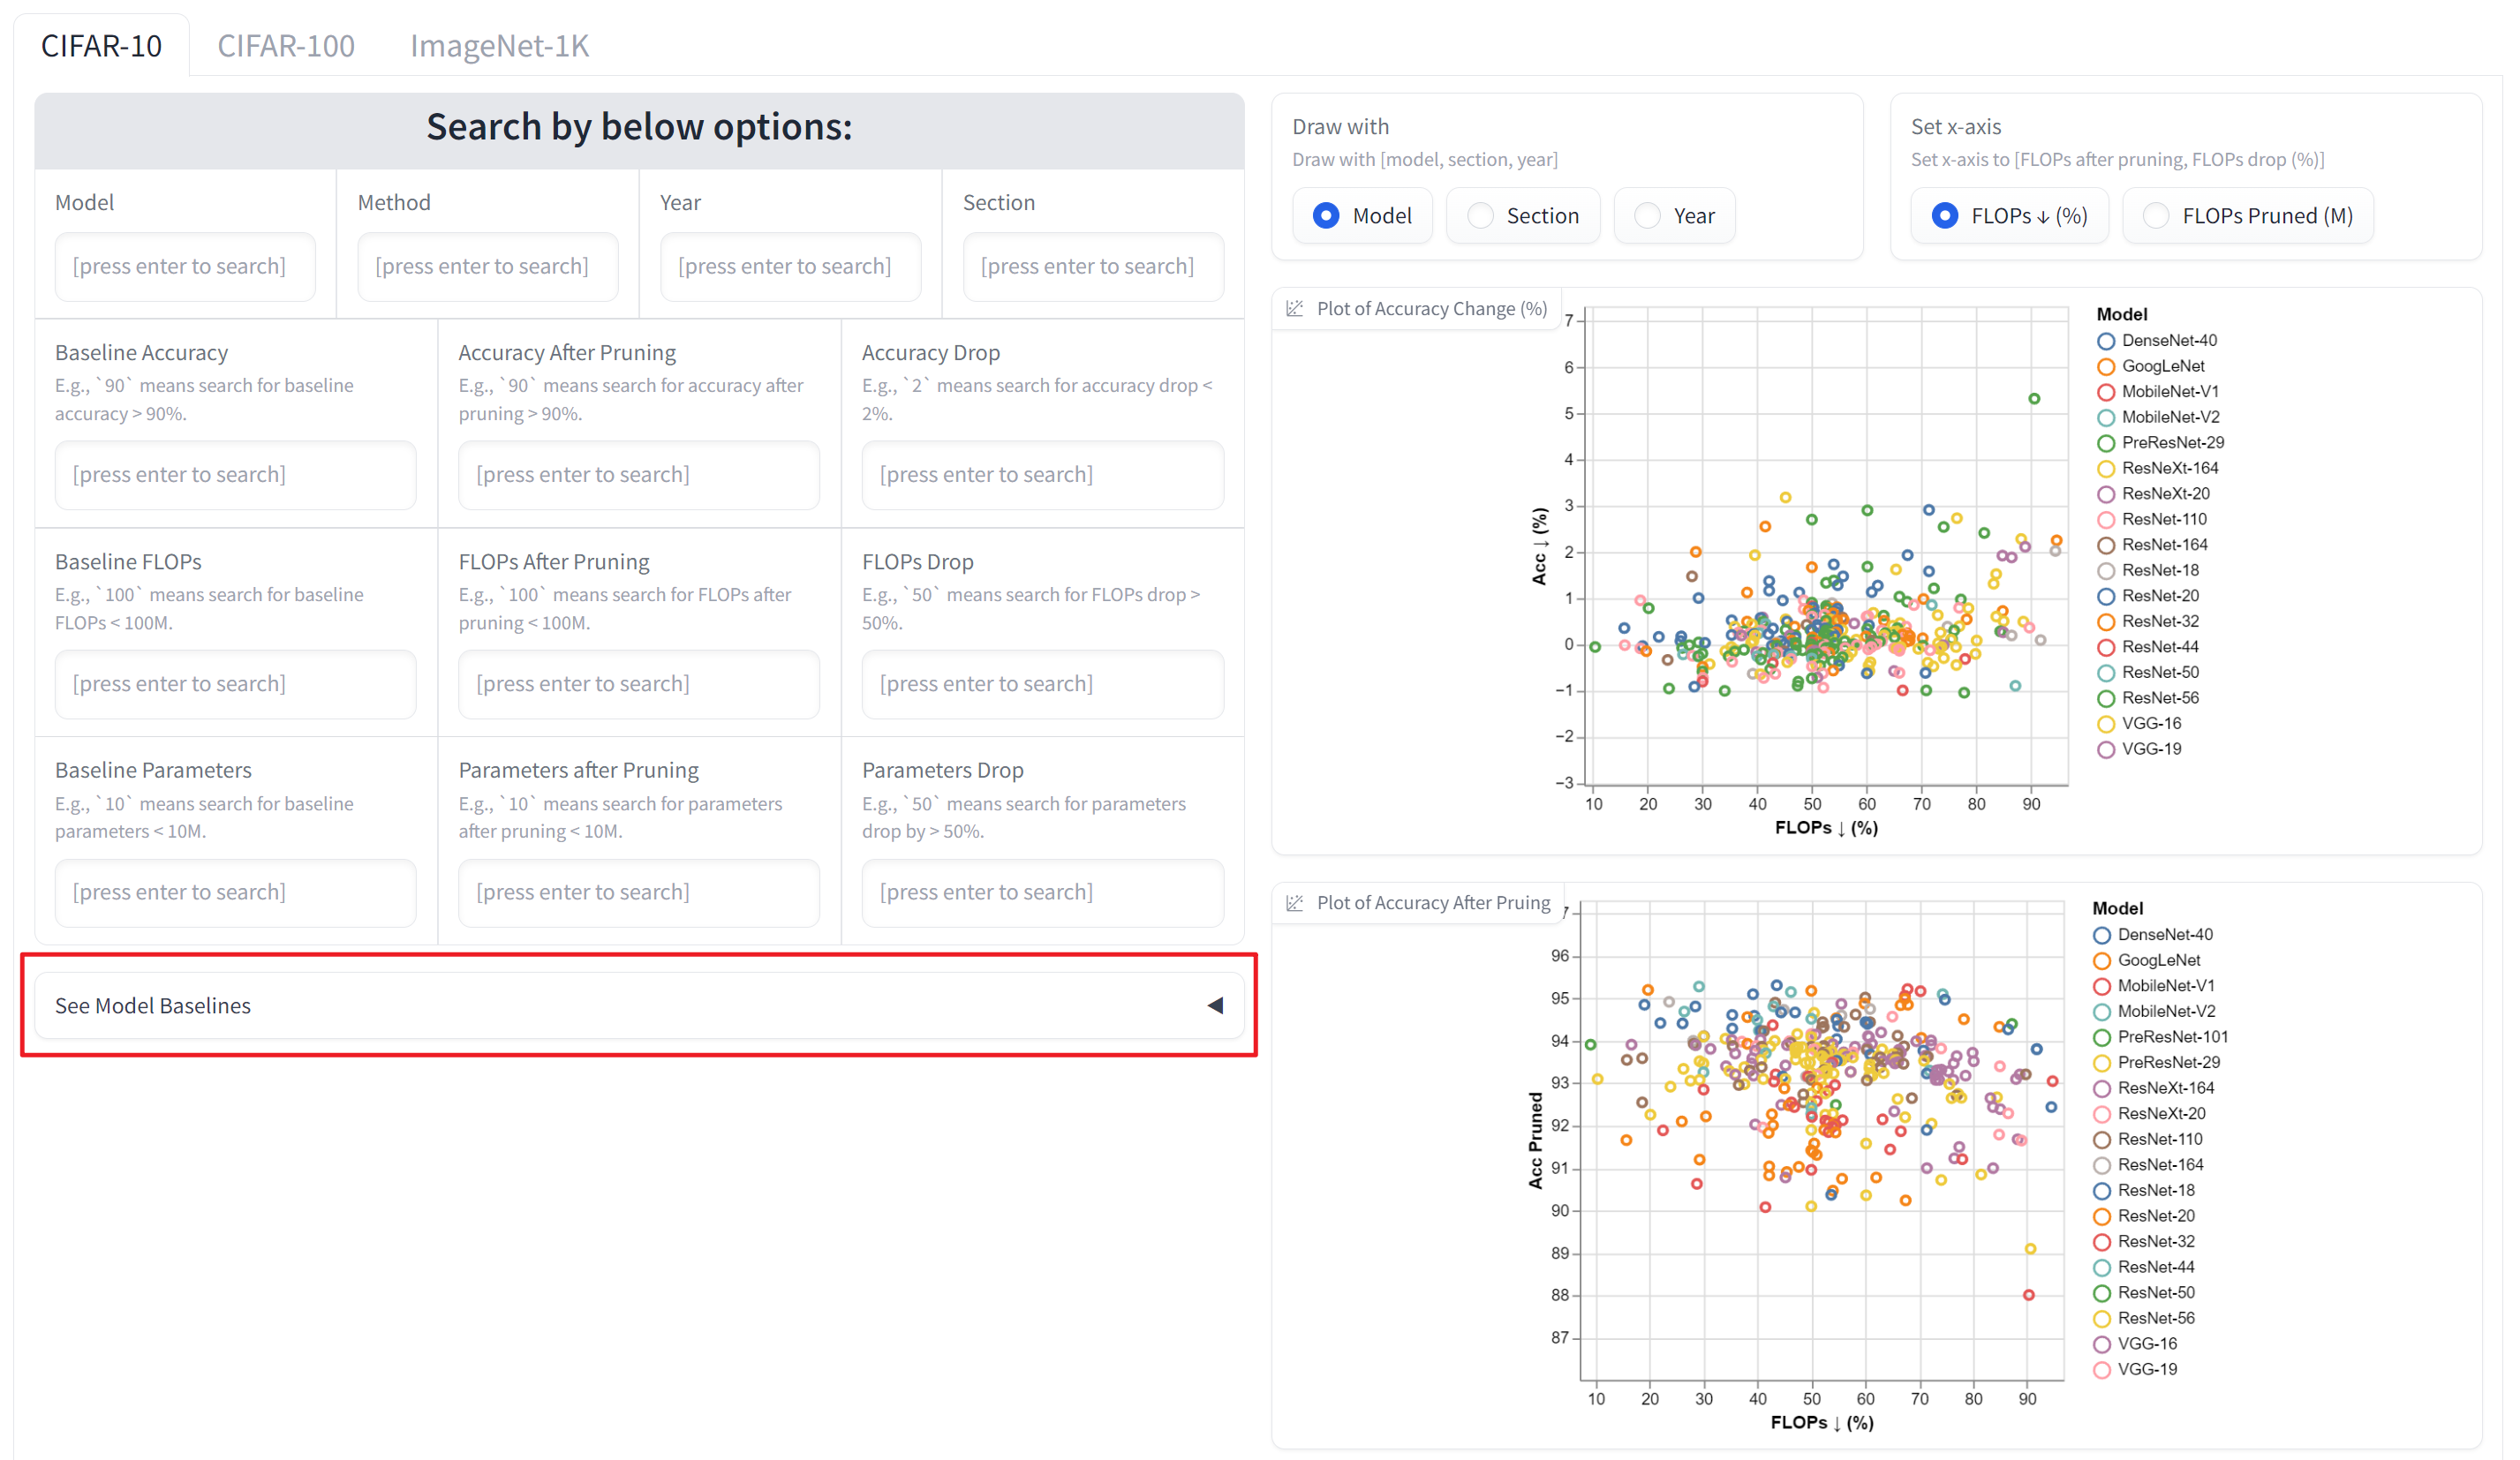Choose FLOPs Pruned (M) for x-axis
This screenshot has width=2520, height=1460.
point(2247,215)
